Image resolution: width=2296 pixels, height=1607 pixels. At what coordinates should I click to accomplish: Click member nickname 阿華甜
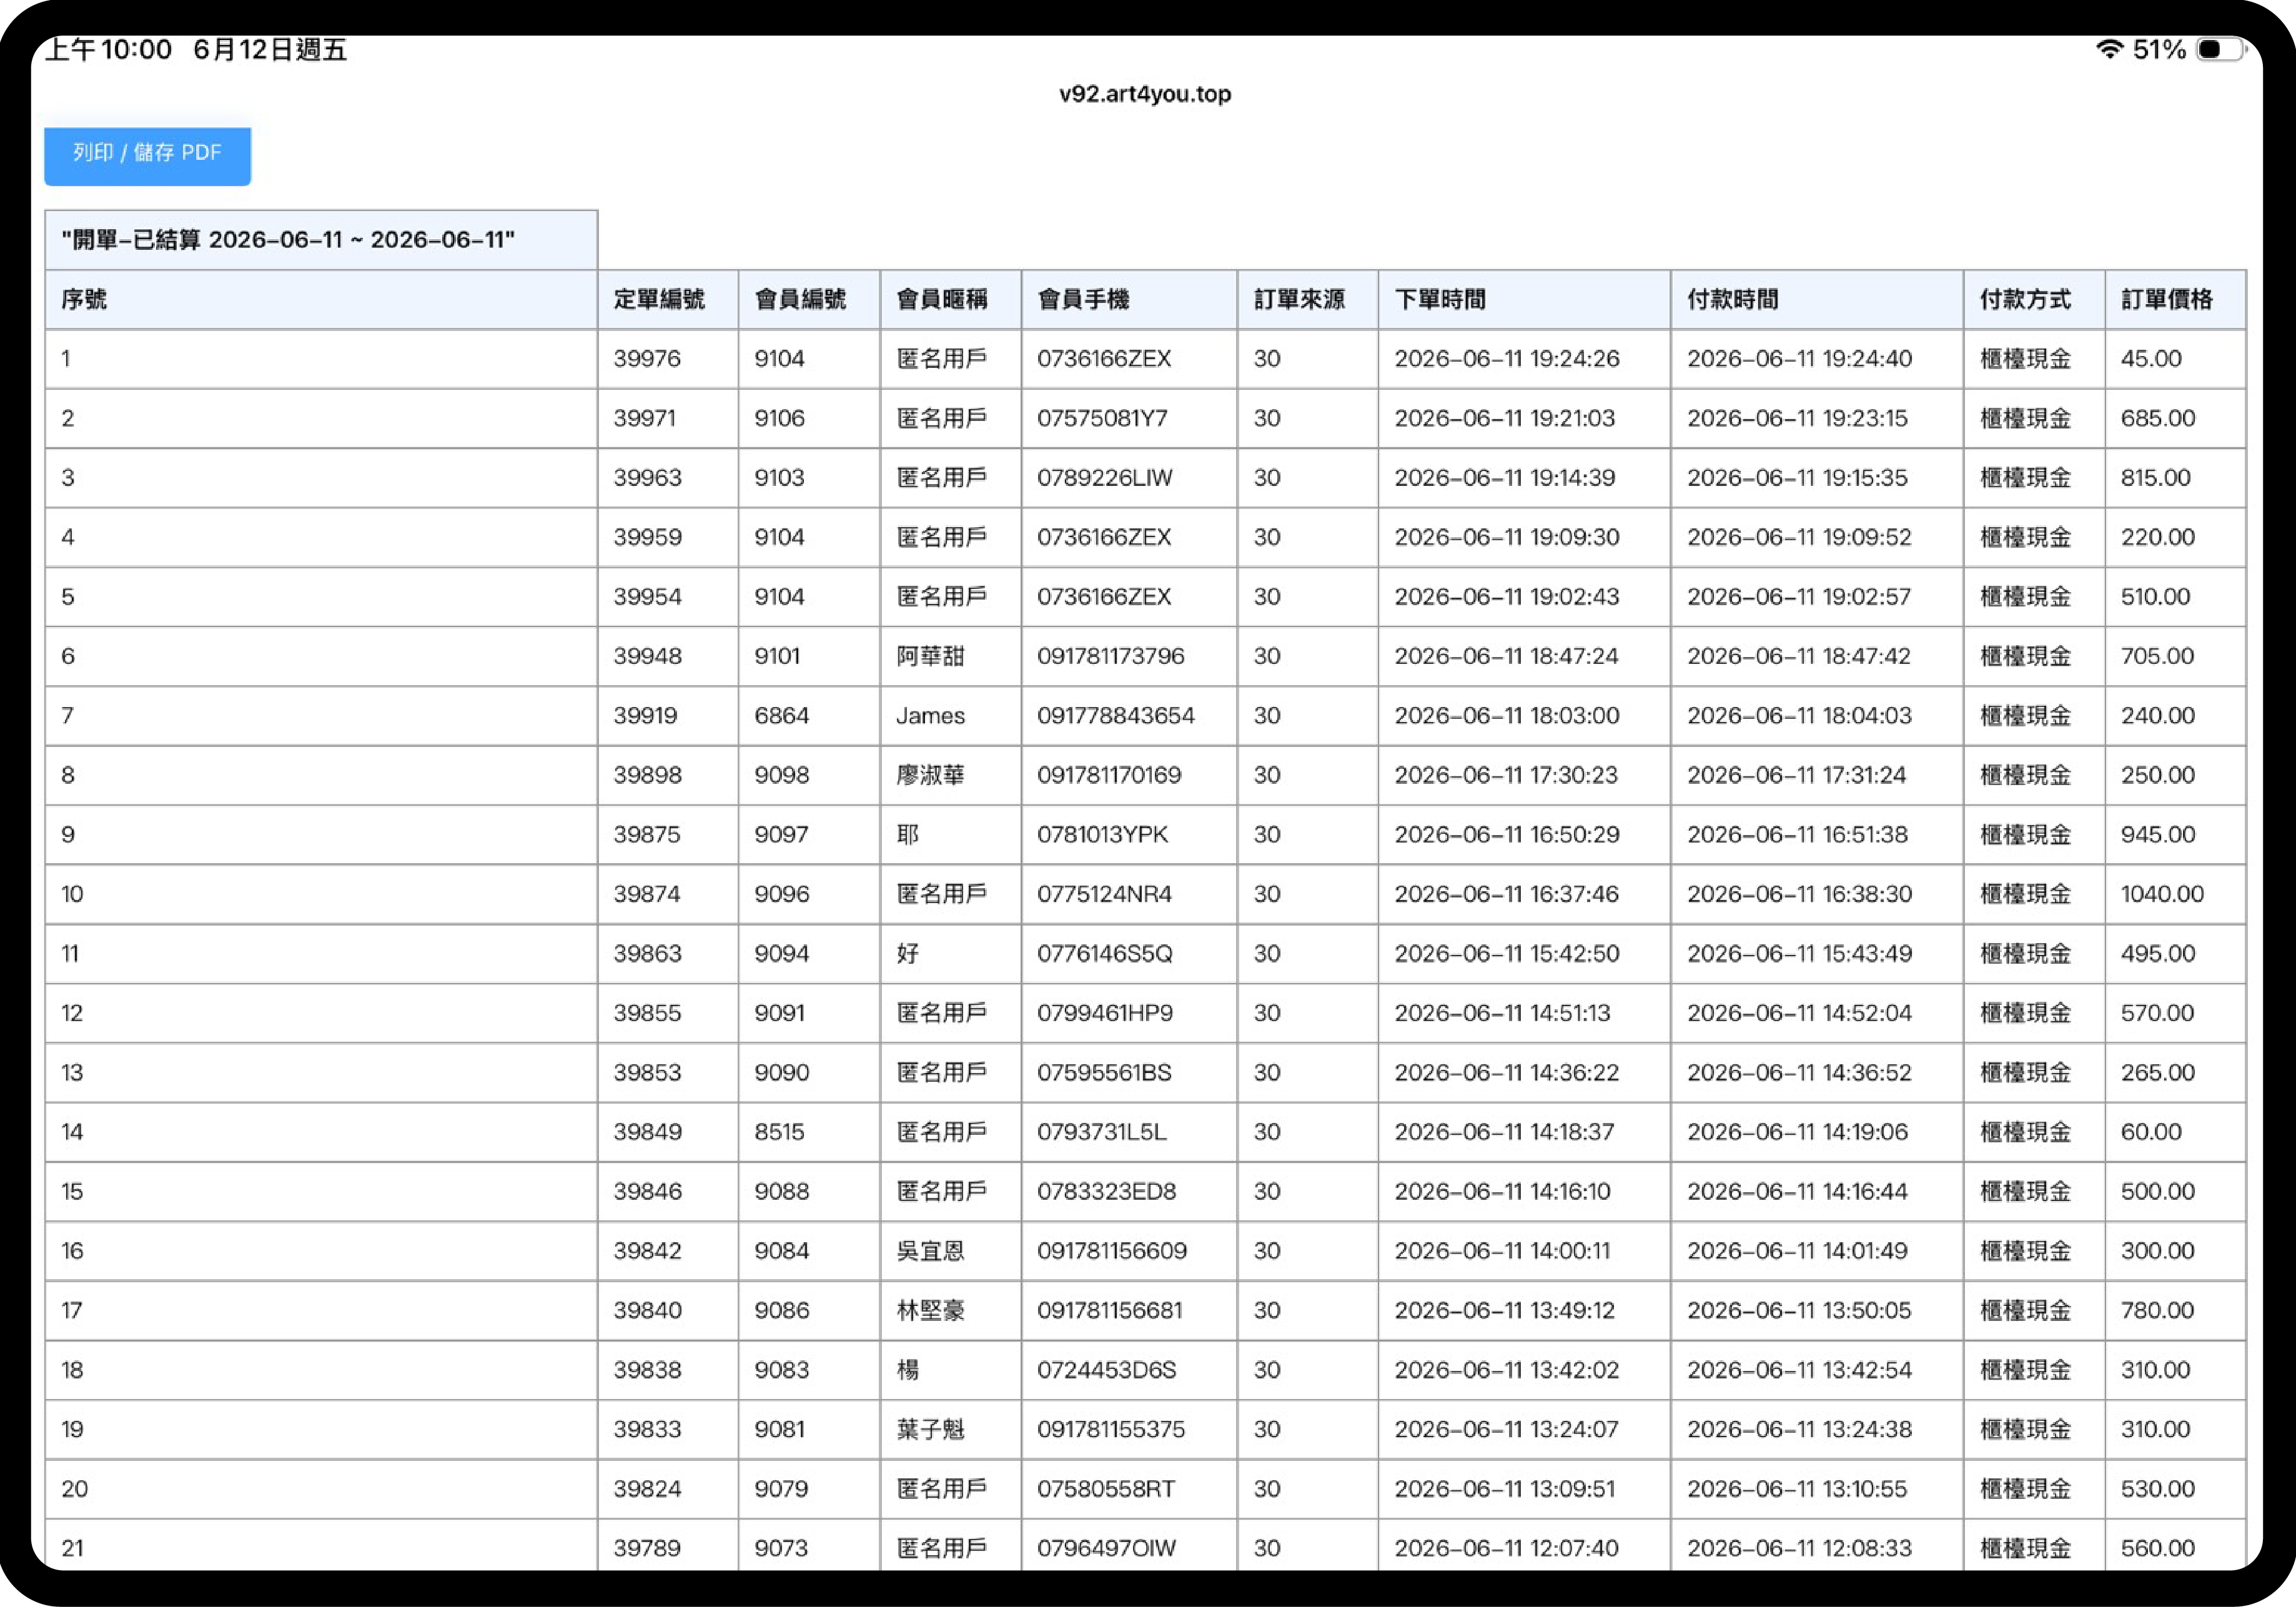click(930, 656)
